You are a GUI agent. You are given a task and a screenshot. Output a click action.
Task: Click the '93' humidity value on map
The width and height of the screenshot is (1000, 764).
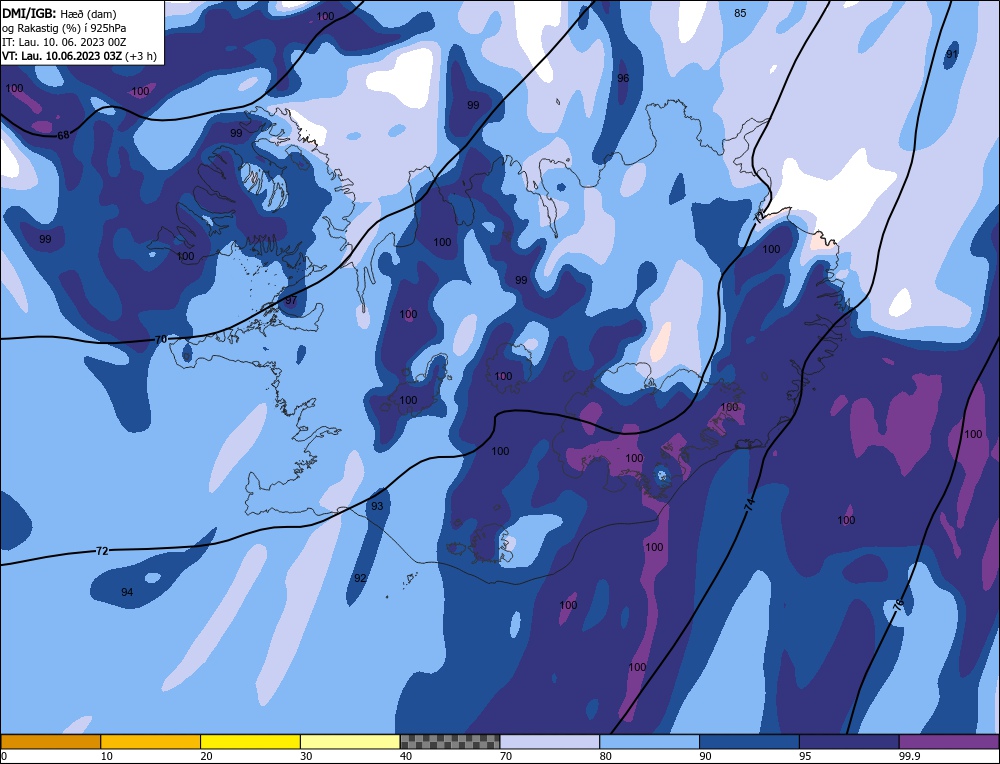378,506
